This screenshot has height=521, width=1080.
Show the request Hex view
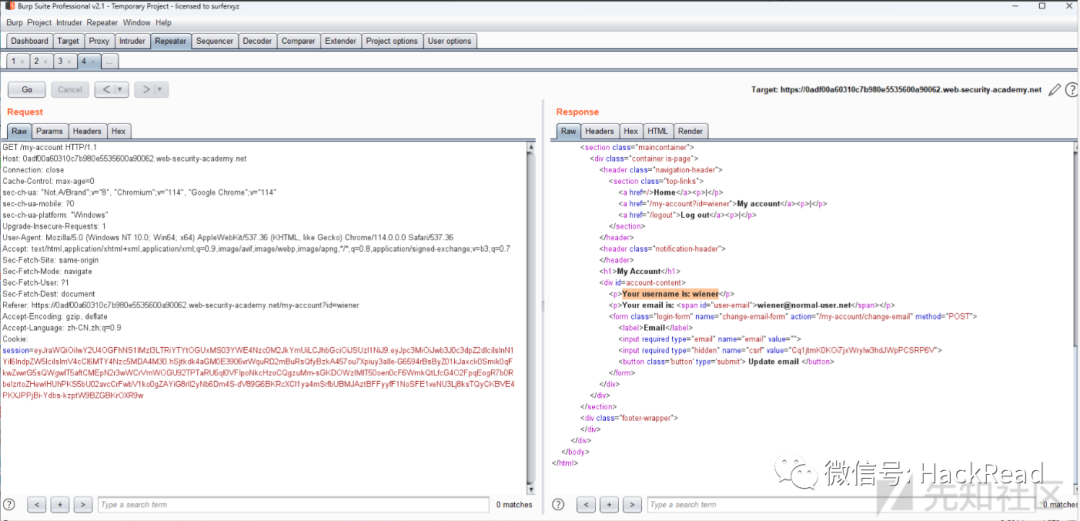pyautogui.click(x=118, y=131)
